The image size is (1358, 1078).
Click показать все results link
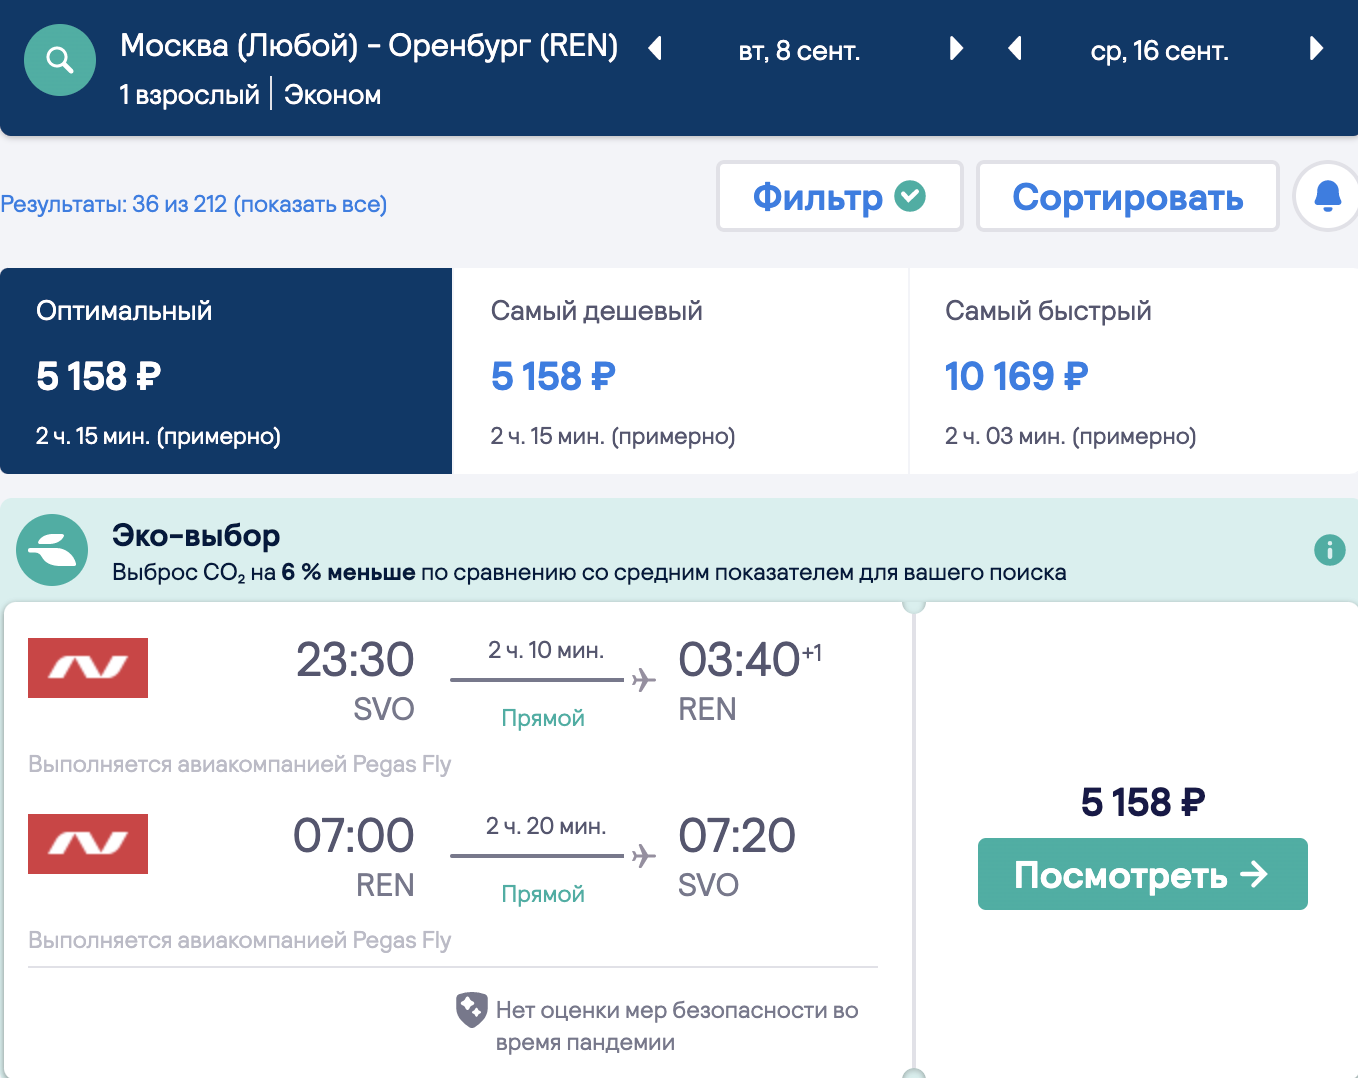[x=310, y=204]
